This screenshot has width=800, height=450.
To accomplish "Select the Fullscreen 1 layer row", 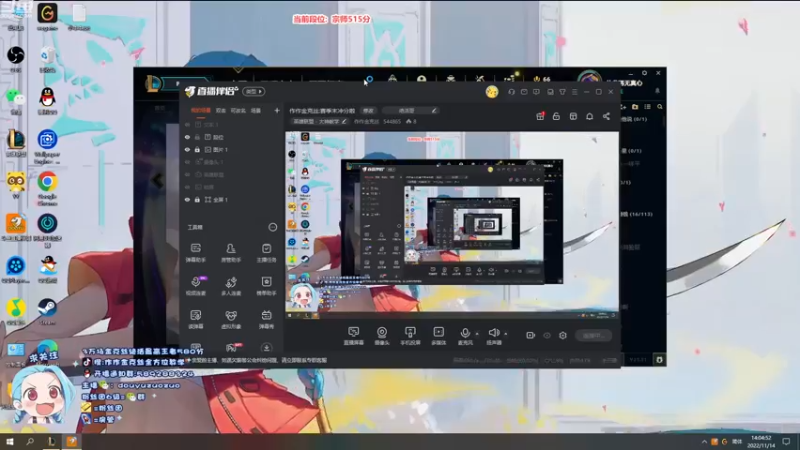I will click(x=232, y=199).
